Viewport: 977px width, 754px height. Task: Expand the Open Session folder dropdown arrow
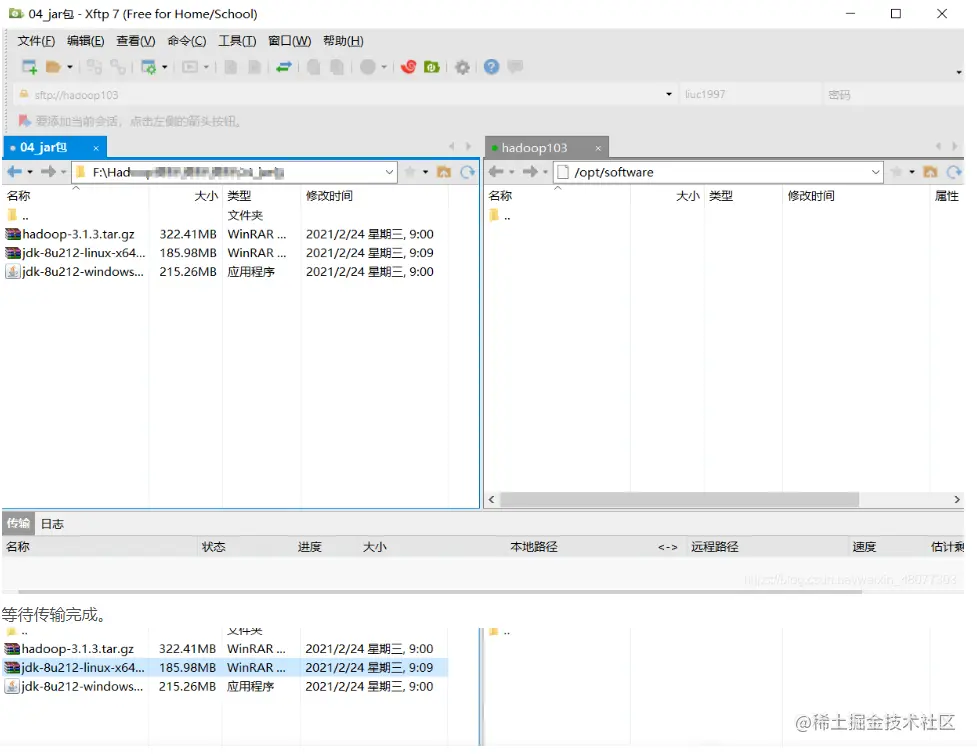pyautogui.click(x=70, y=67)
